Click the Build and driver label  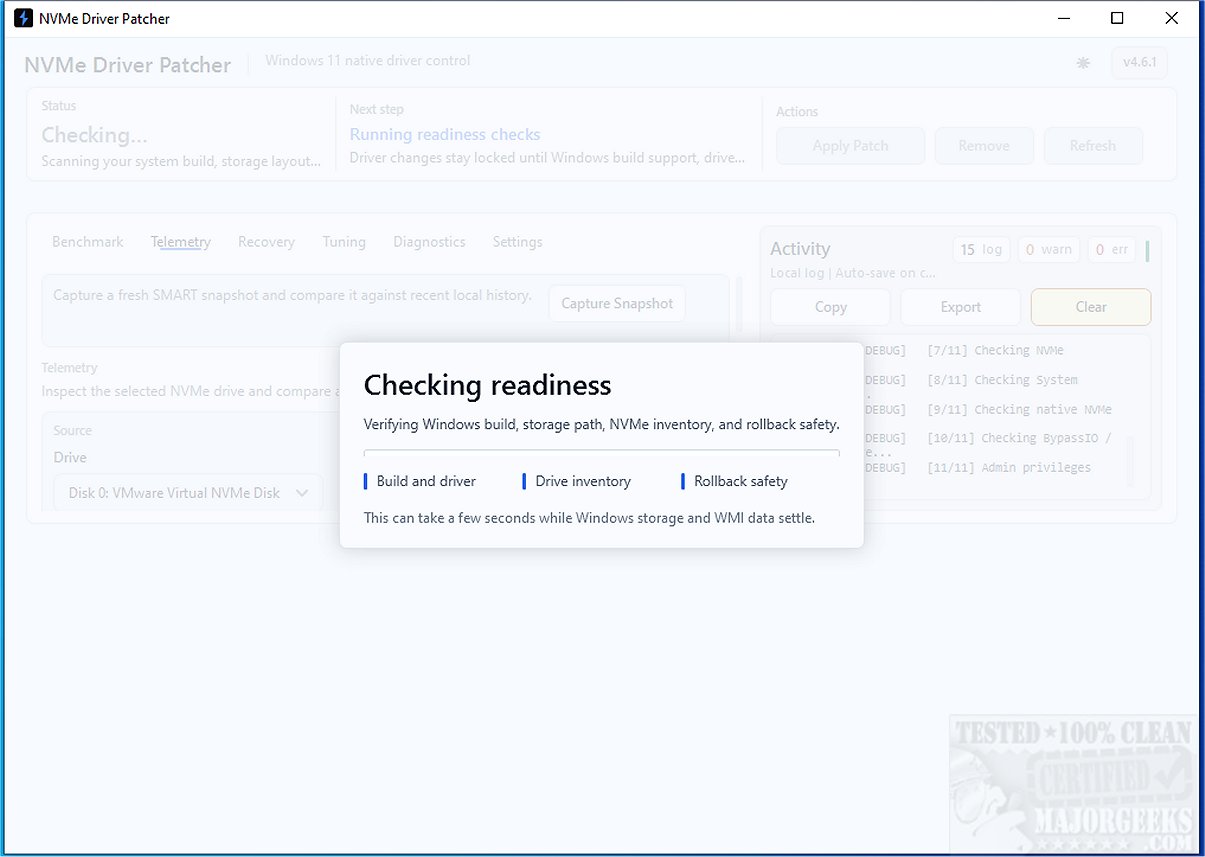click(x=426, y=481)
